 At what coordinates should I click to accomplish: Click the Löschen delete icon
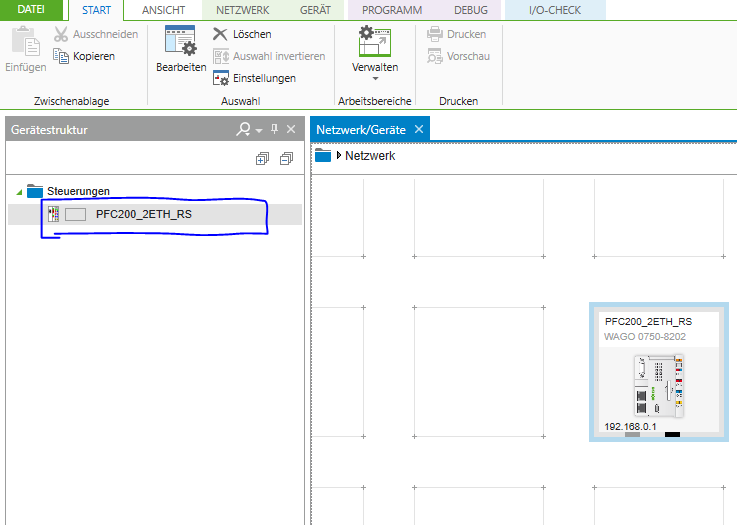tap(221, 34)
